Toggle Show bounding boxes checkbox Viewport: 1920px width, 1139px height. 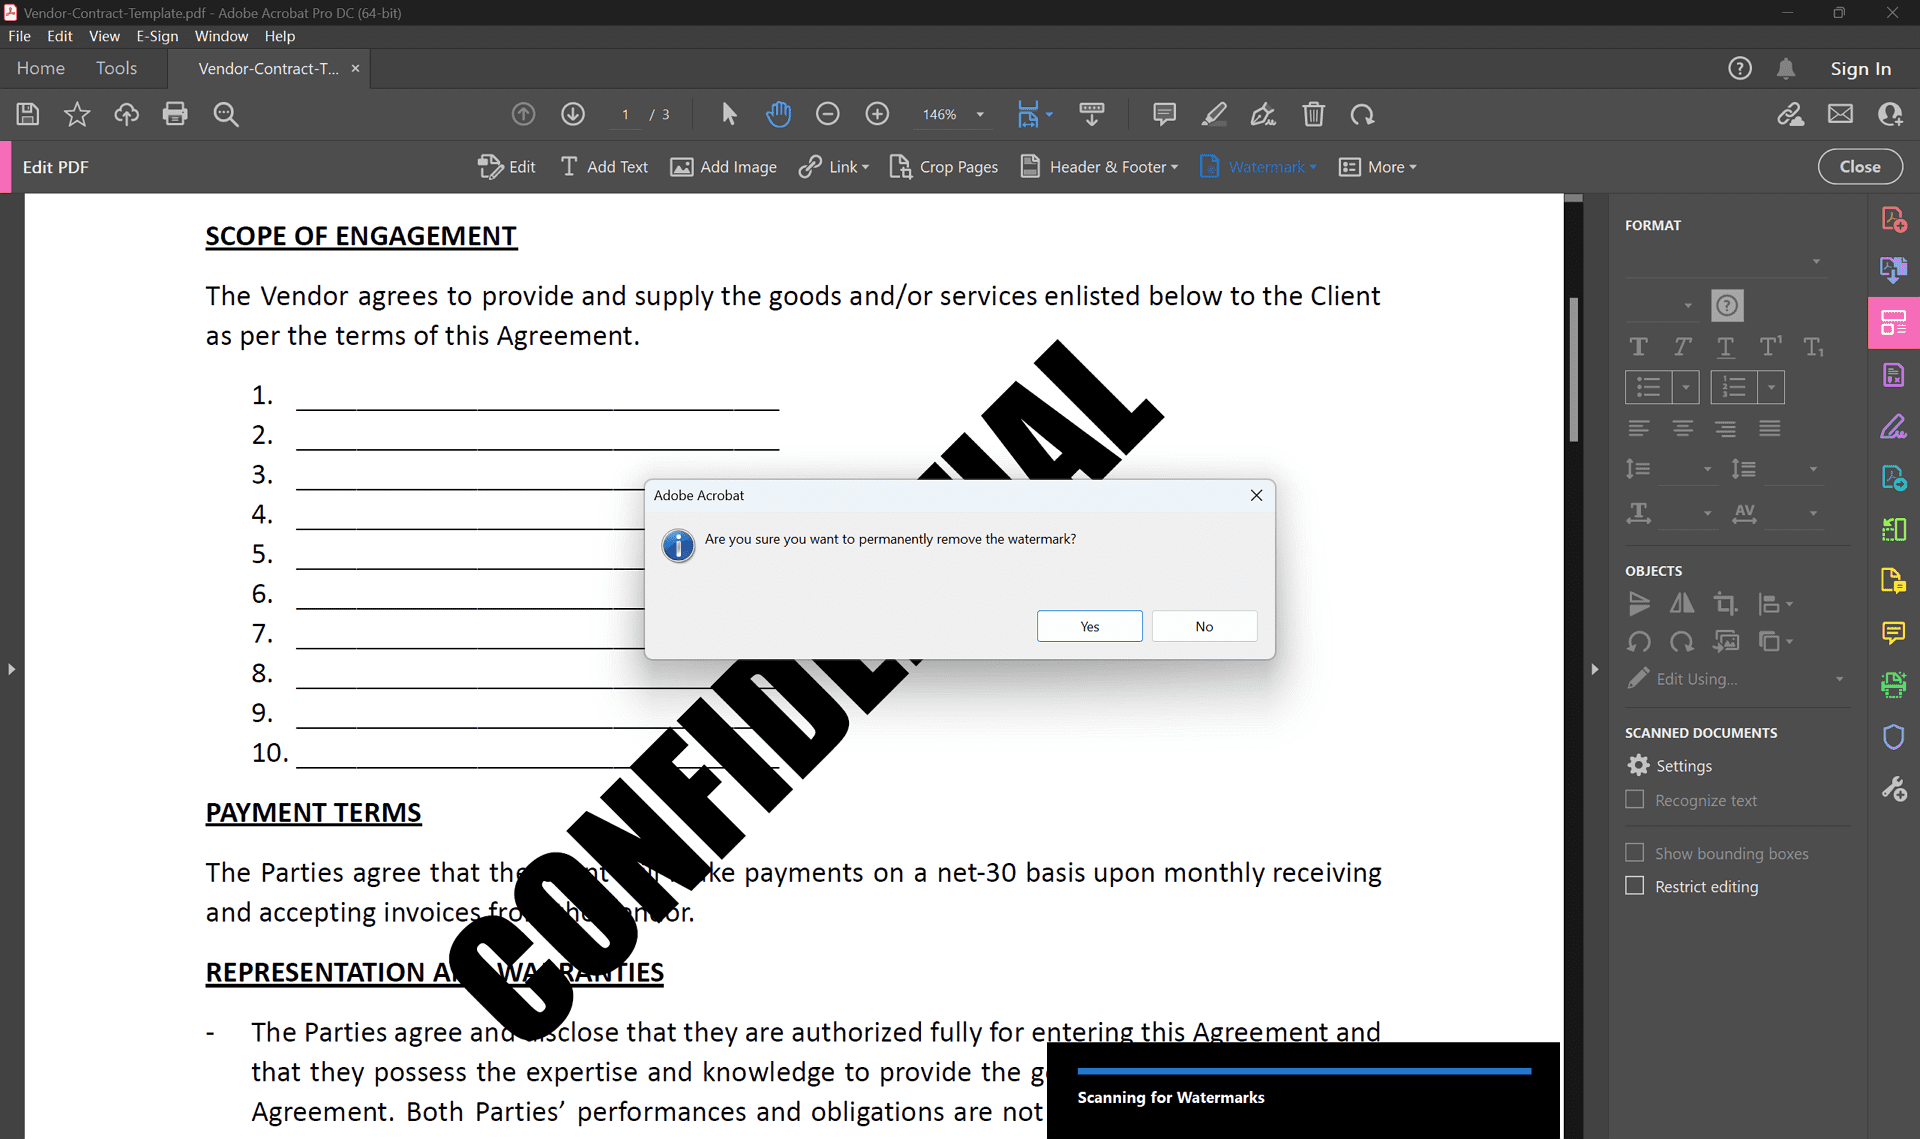[1634, 853]
